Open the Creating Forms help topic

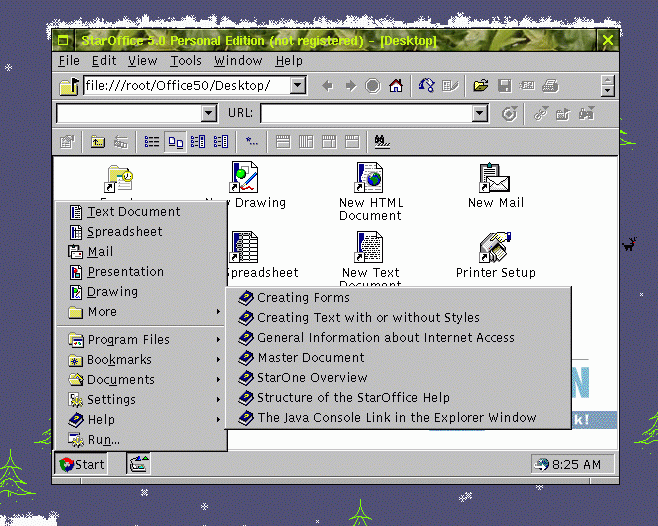(398, 298)
